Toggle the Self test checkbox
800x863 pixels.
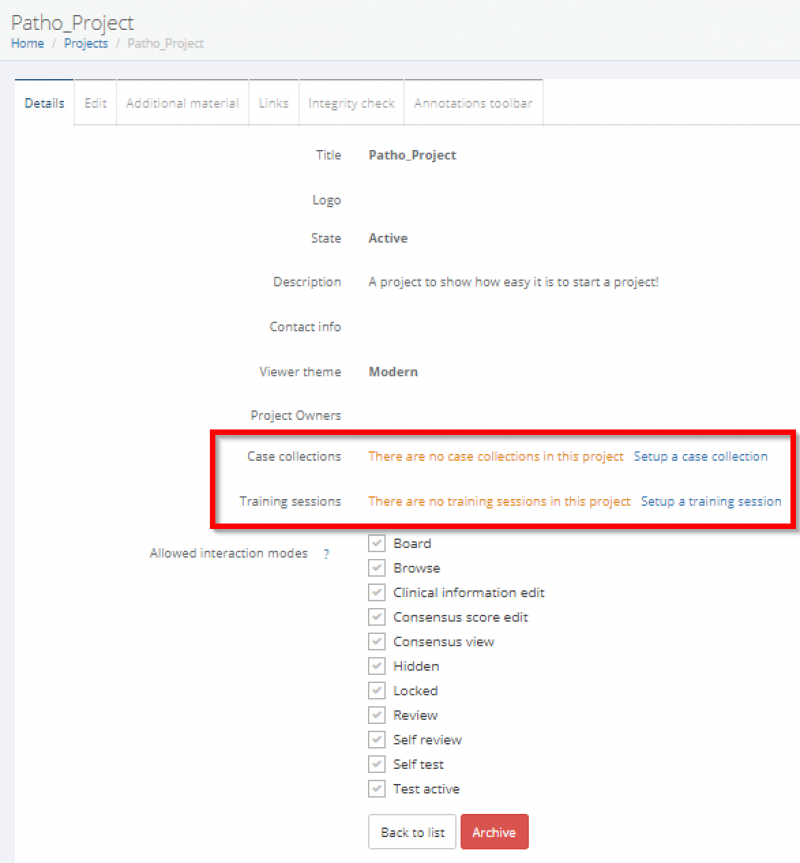point(377,765)
